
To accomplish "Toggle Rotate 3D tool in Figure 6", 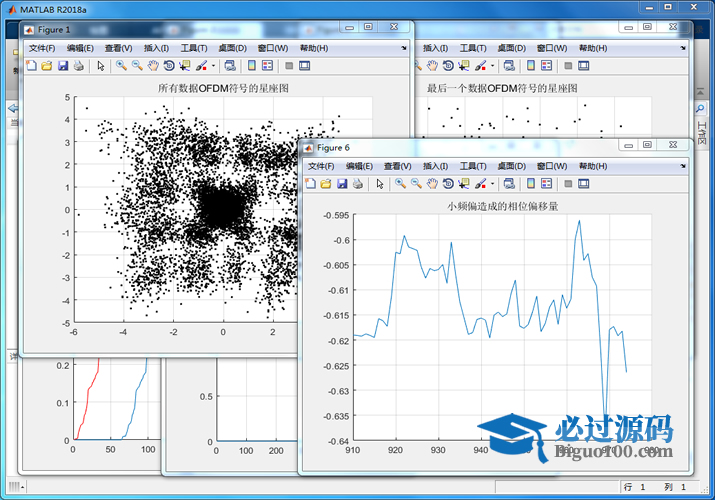I will [448, 184].
